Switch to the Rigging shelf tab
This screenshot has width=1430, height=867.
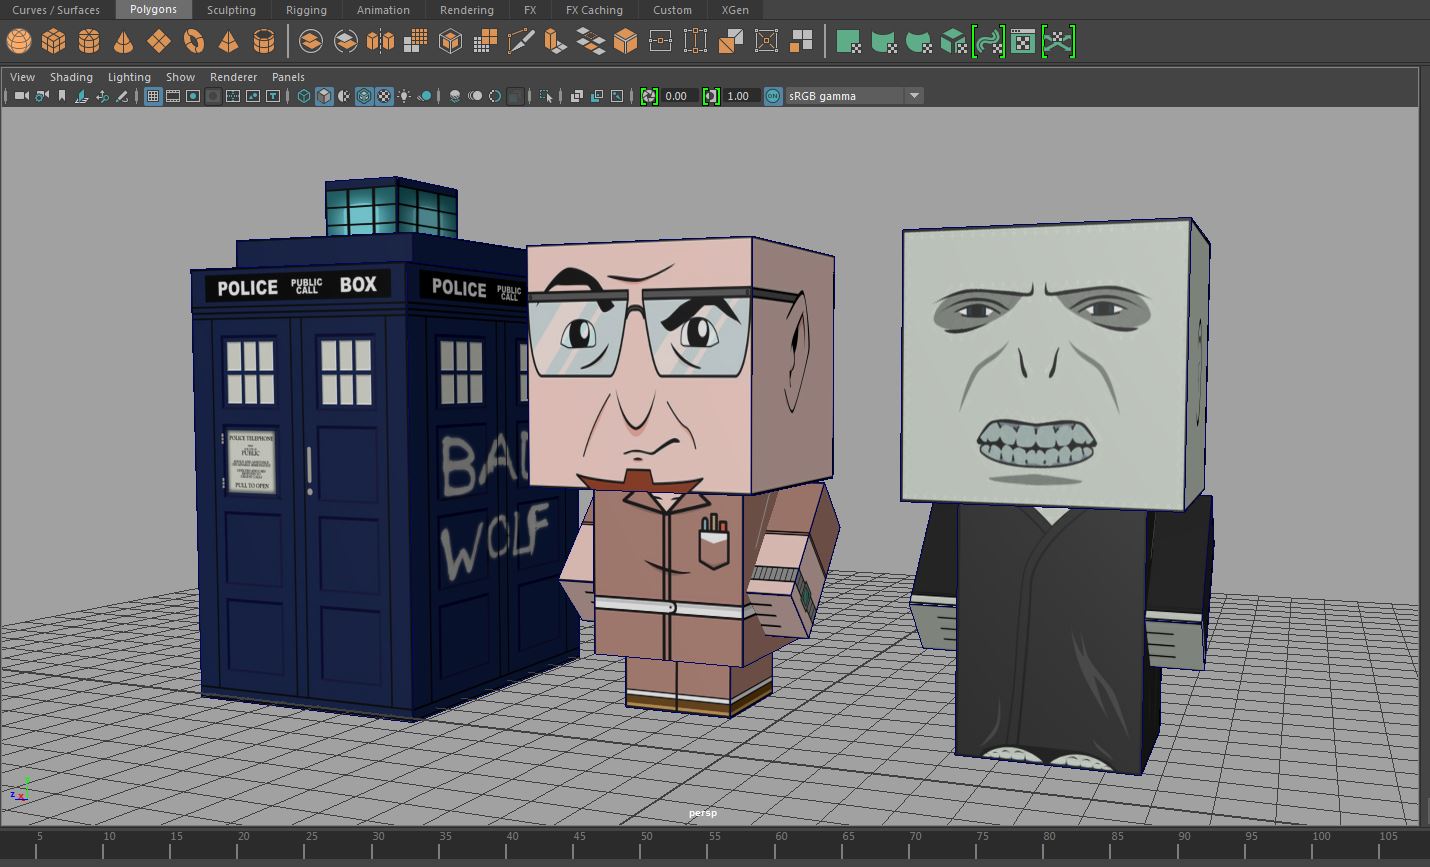[x=306, y=10]
